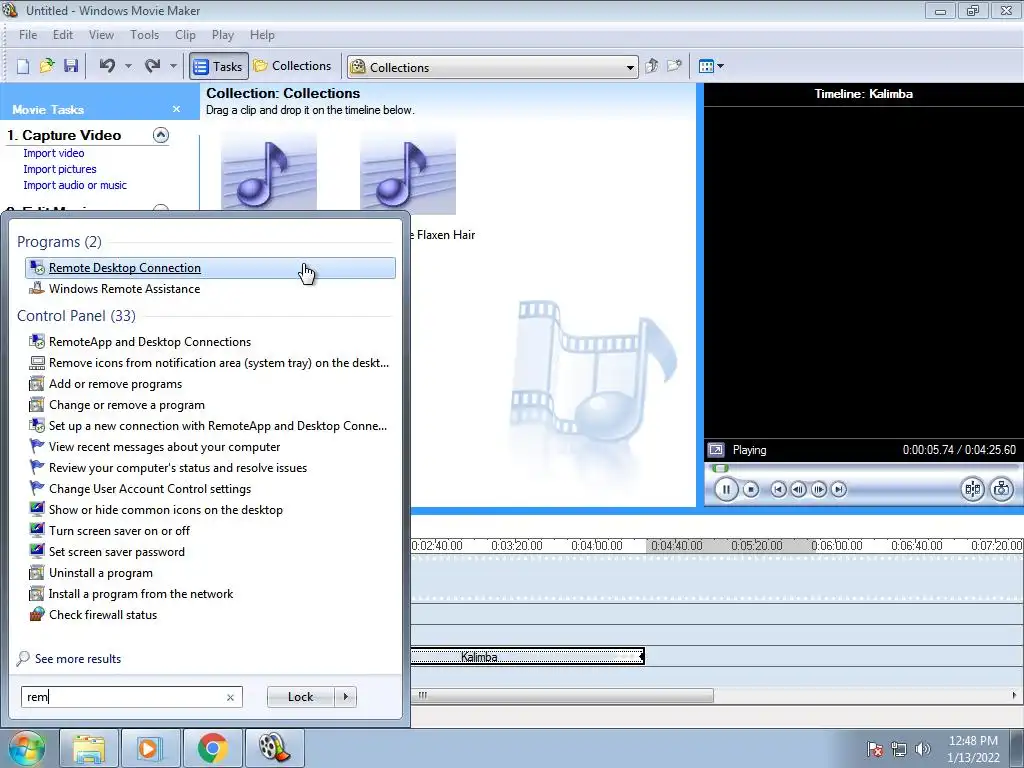Click the Take Picture camera icon
The image size is (1024, 768).
[x=1002, y=489]
